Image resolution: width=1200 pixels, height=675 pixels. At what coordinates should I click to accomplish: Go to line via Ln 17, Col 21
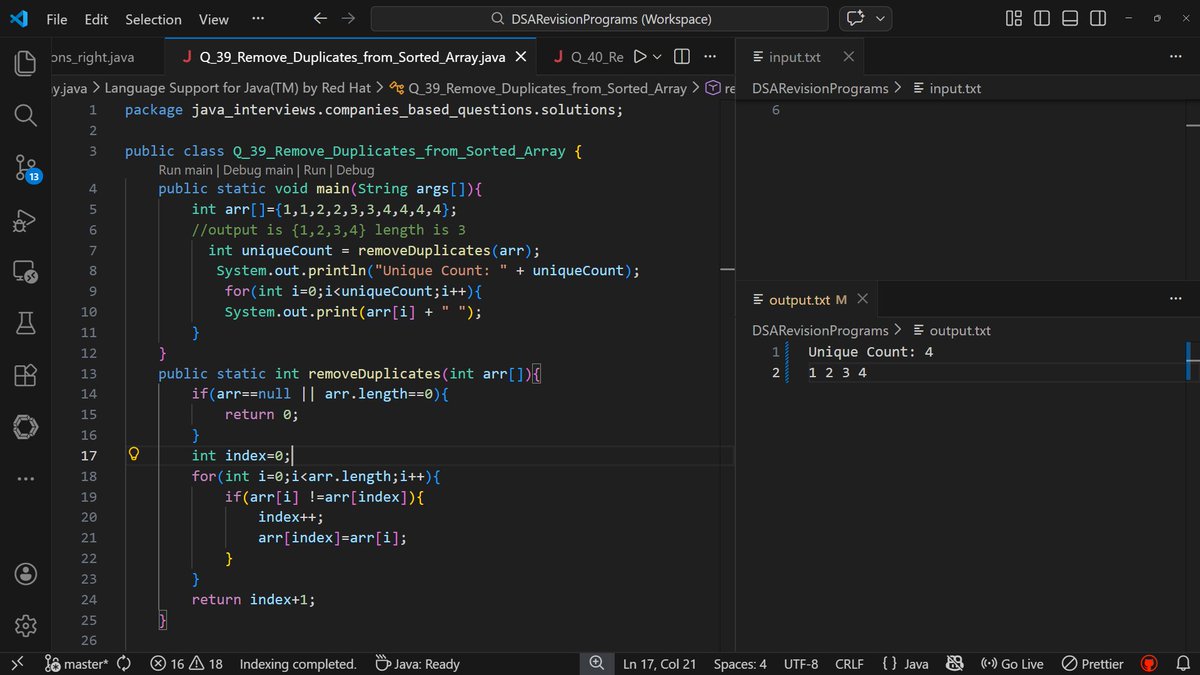click(659, 664)
